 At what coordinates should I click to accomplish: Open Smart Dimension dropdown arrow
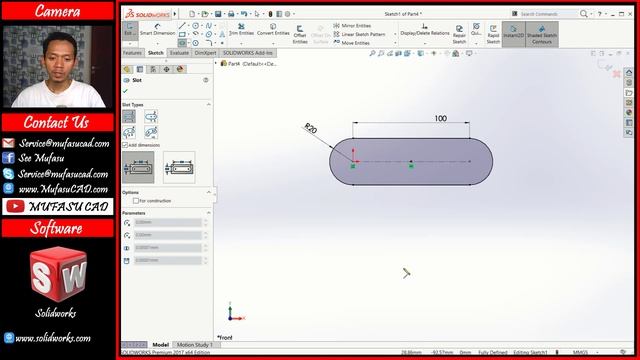click(158, 43)
